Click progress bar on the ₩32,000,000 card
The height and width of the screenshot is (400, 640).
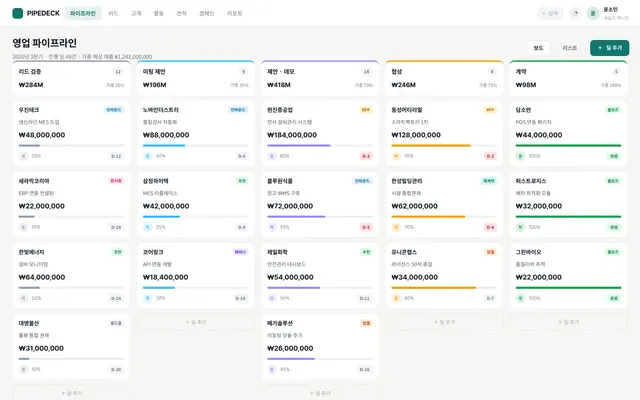point(569,216)
